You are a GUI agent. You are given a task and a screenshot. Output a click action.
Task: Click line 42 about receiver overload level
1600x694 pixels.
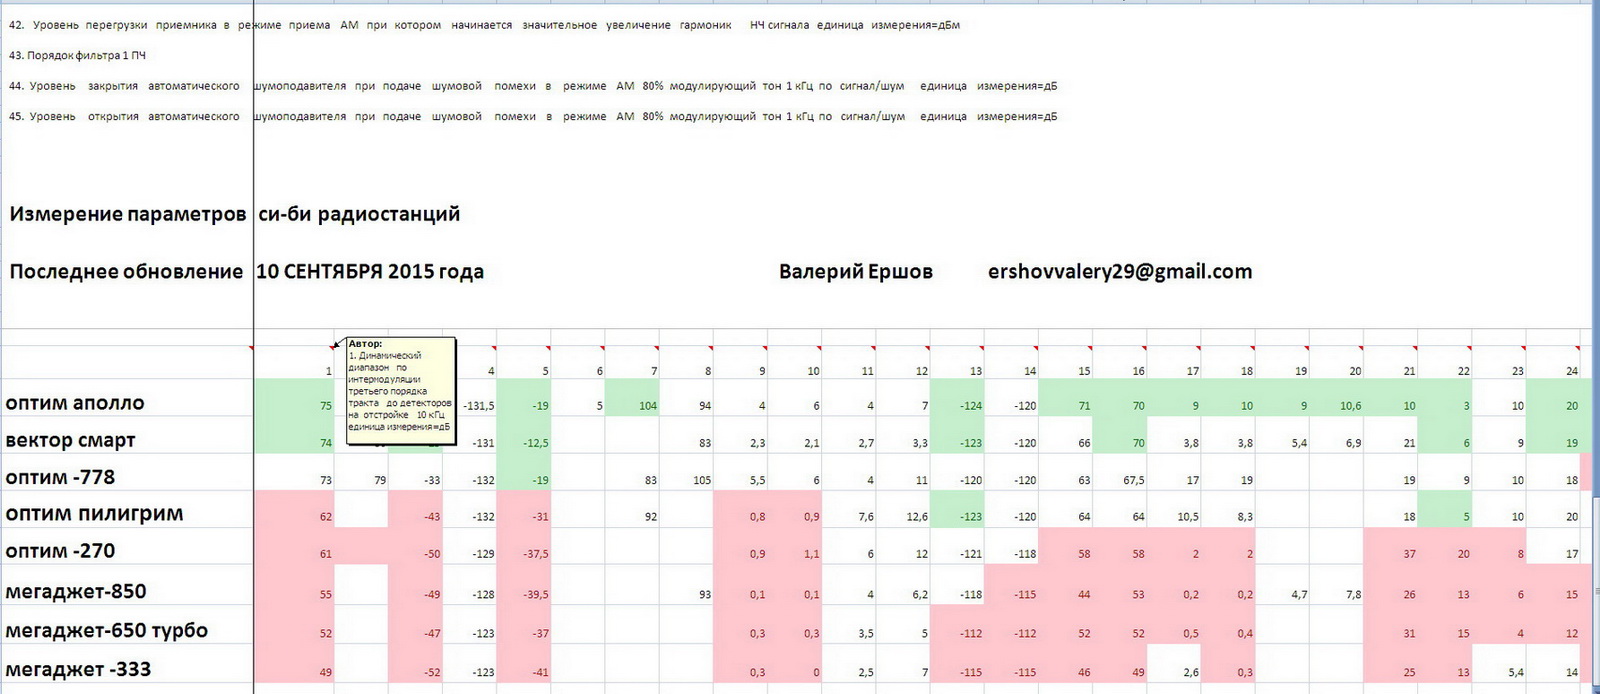[484, 25]
